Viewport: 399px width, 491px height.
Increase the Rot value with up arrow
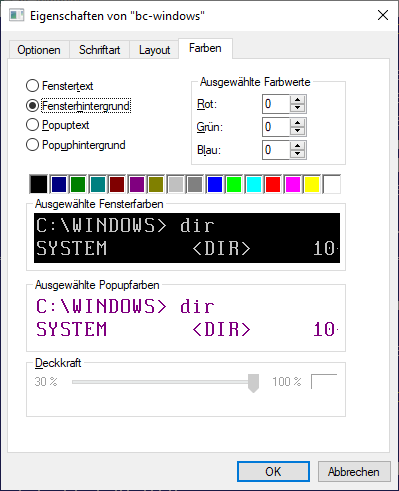[298, 100]
